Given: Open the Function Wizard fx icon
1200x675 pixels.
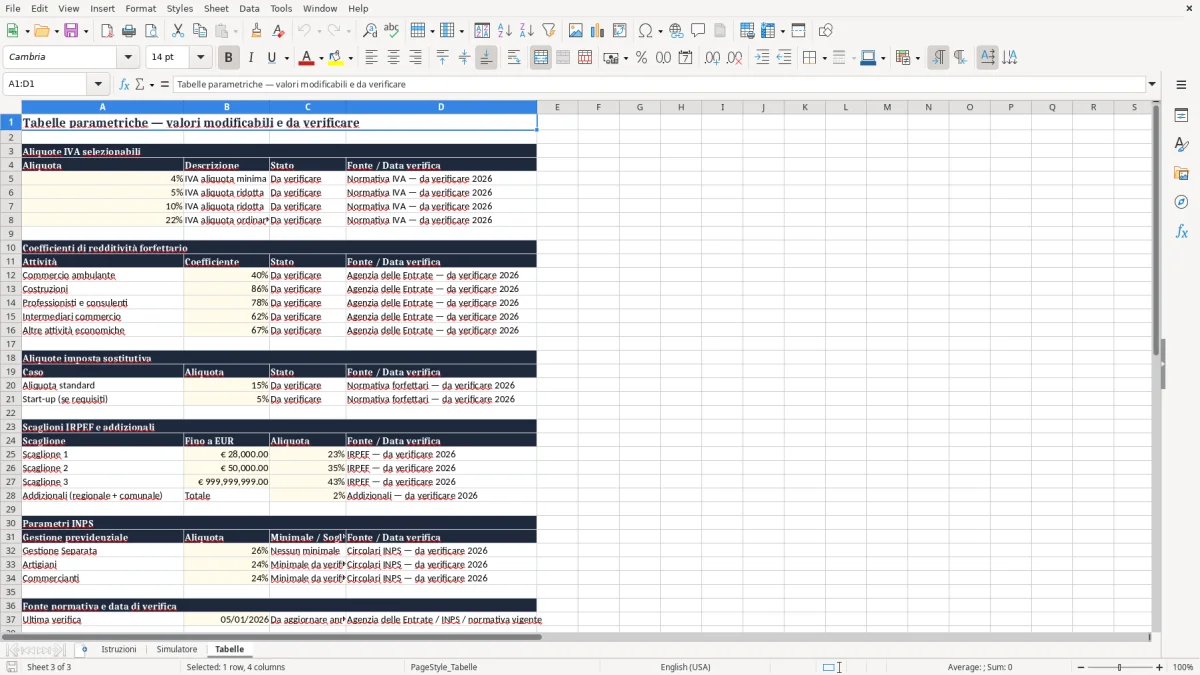Looking at the screenshot, I should tap(124, 85).
